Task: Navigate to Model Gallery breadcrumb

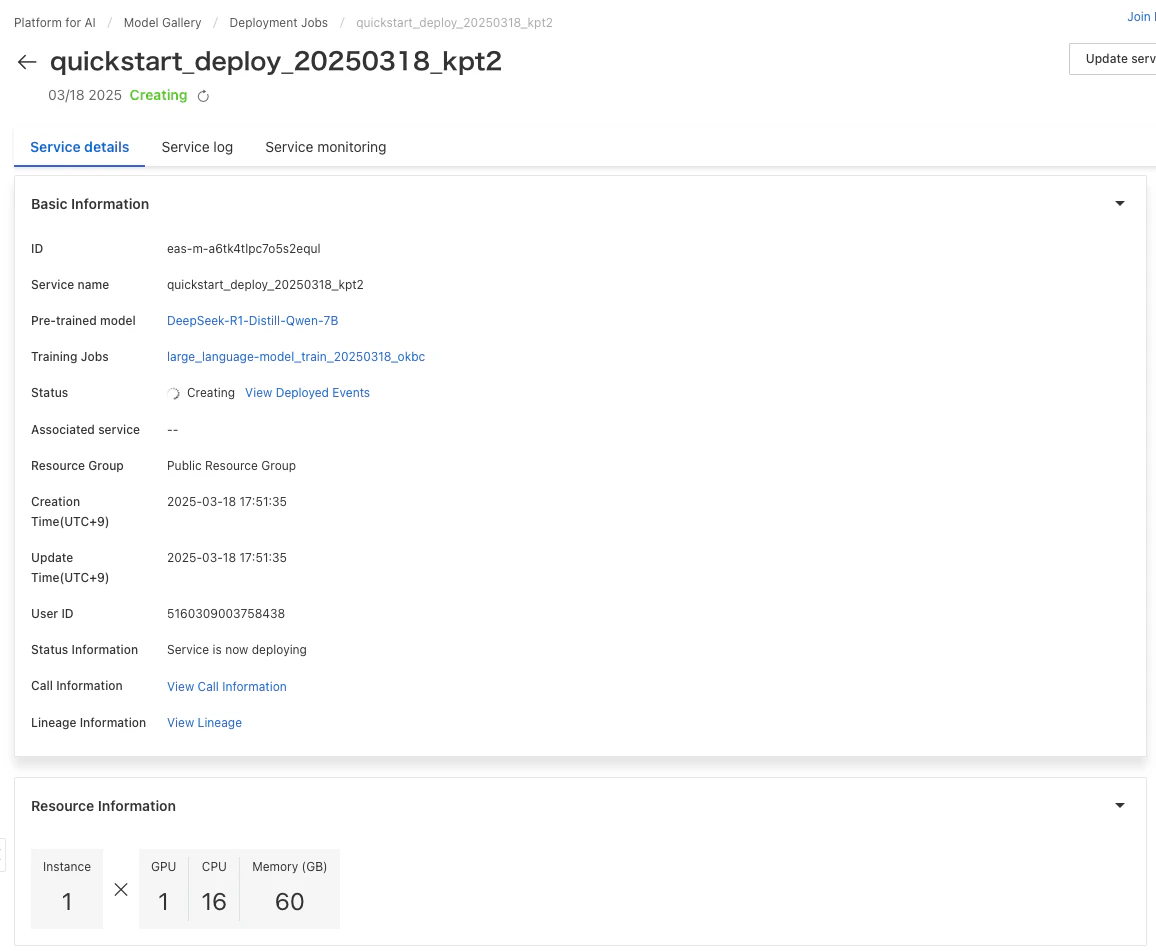Action: pos(162,23)
